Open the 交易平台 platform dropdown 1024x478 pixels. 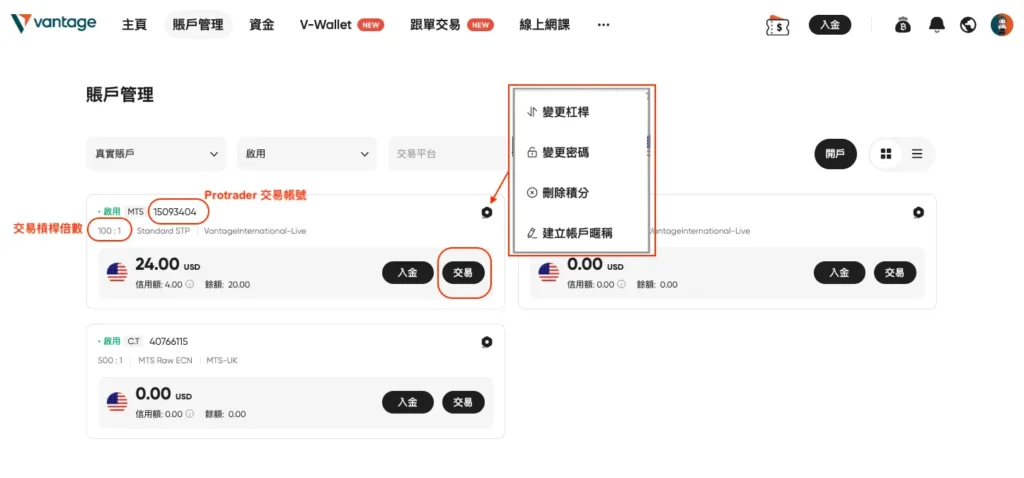pyautogui.click(x=448, y=154)
